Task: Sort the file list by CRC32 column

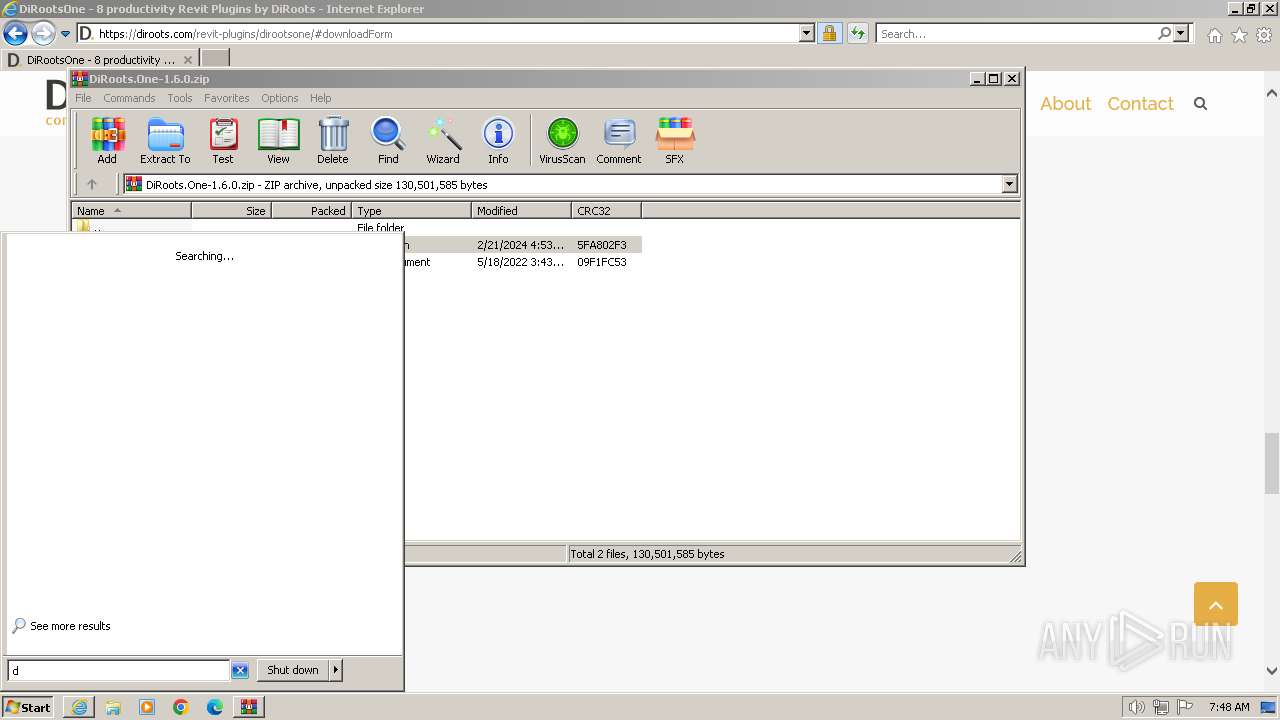Action: pos(606,211)
